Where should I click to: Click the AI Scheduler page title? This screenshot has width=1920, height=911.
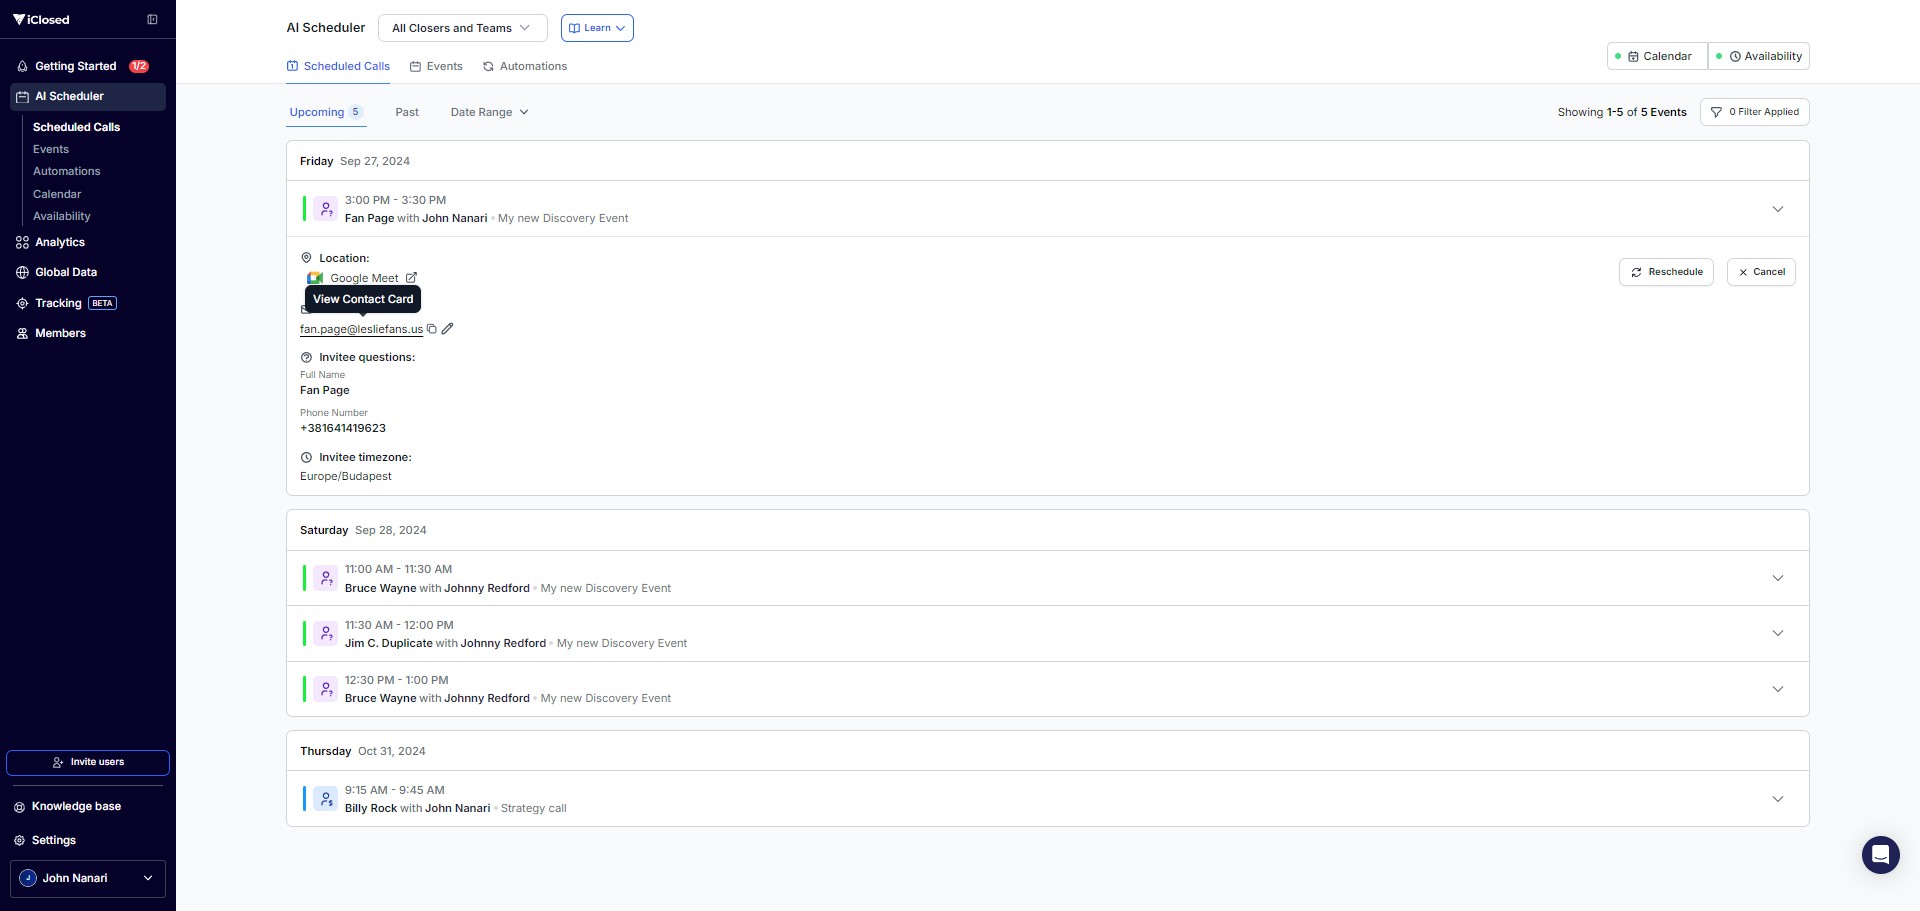(x=326, y=28)
